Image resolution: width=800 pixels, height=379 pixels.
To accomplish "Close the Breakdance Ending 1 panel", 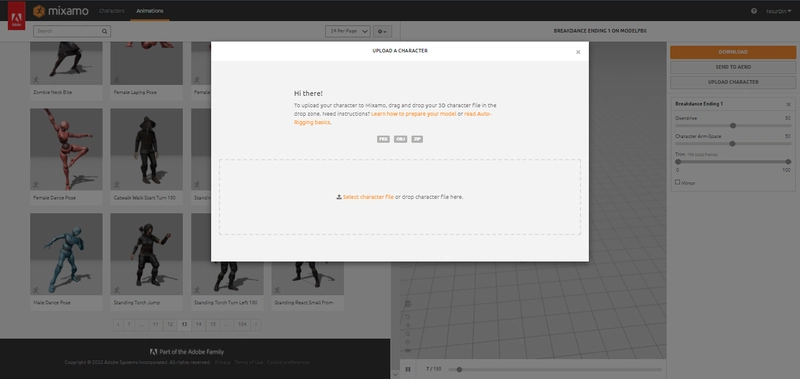I will tap(788, 105).
